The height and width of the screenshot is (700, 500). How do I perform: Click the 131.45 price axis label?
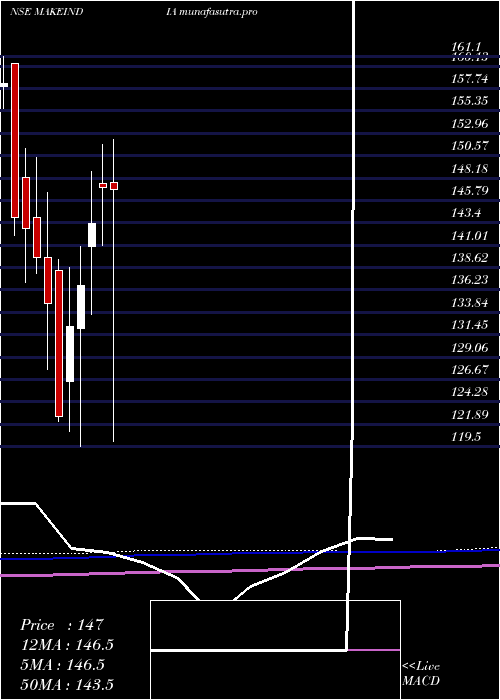point(469,325)
